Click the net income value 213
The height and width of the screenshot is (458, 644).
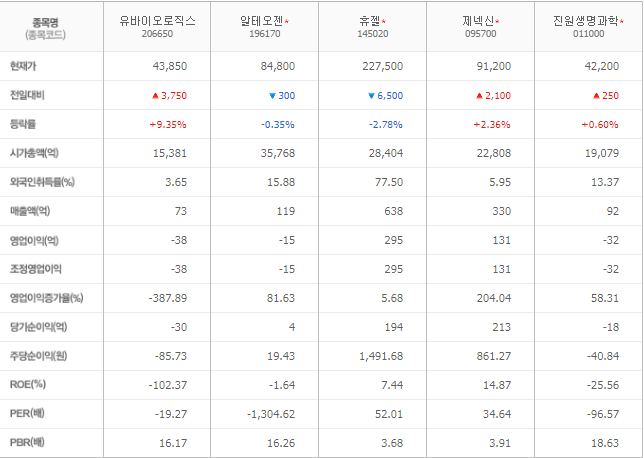(501, 327)
